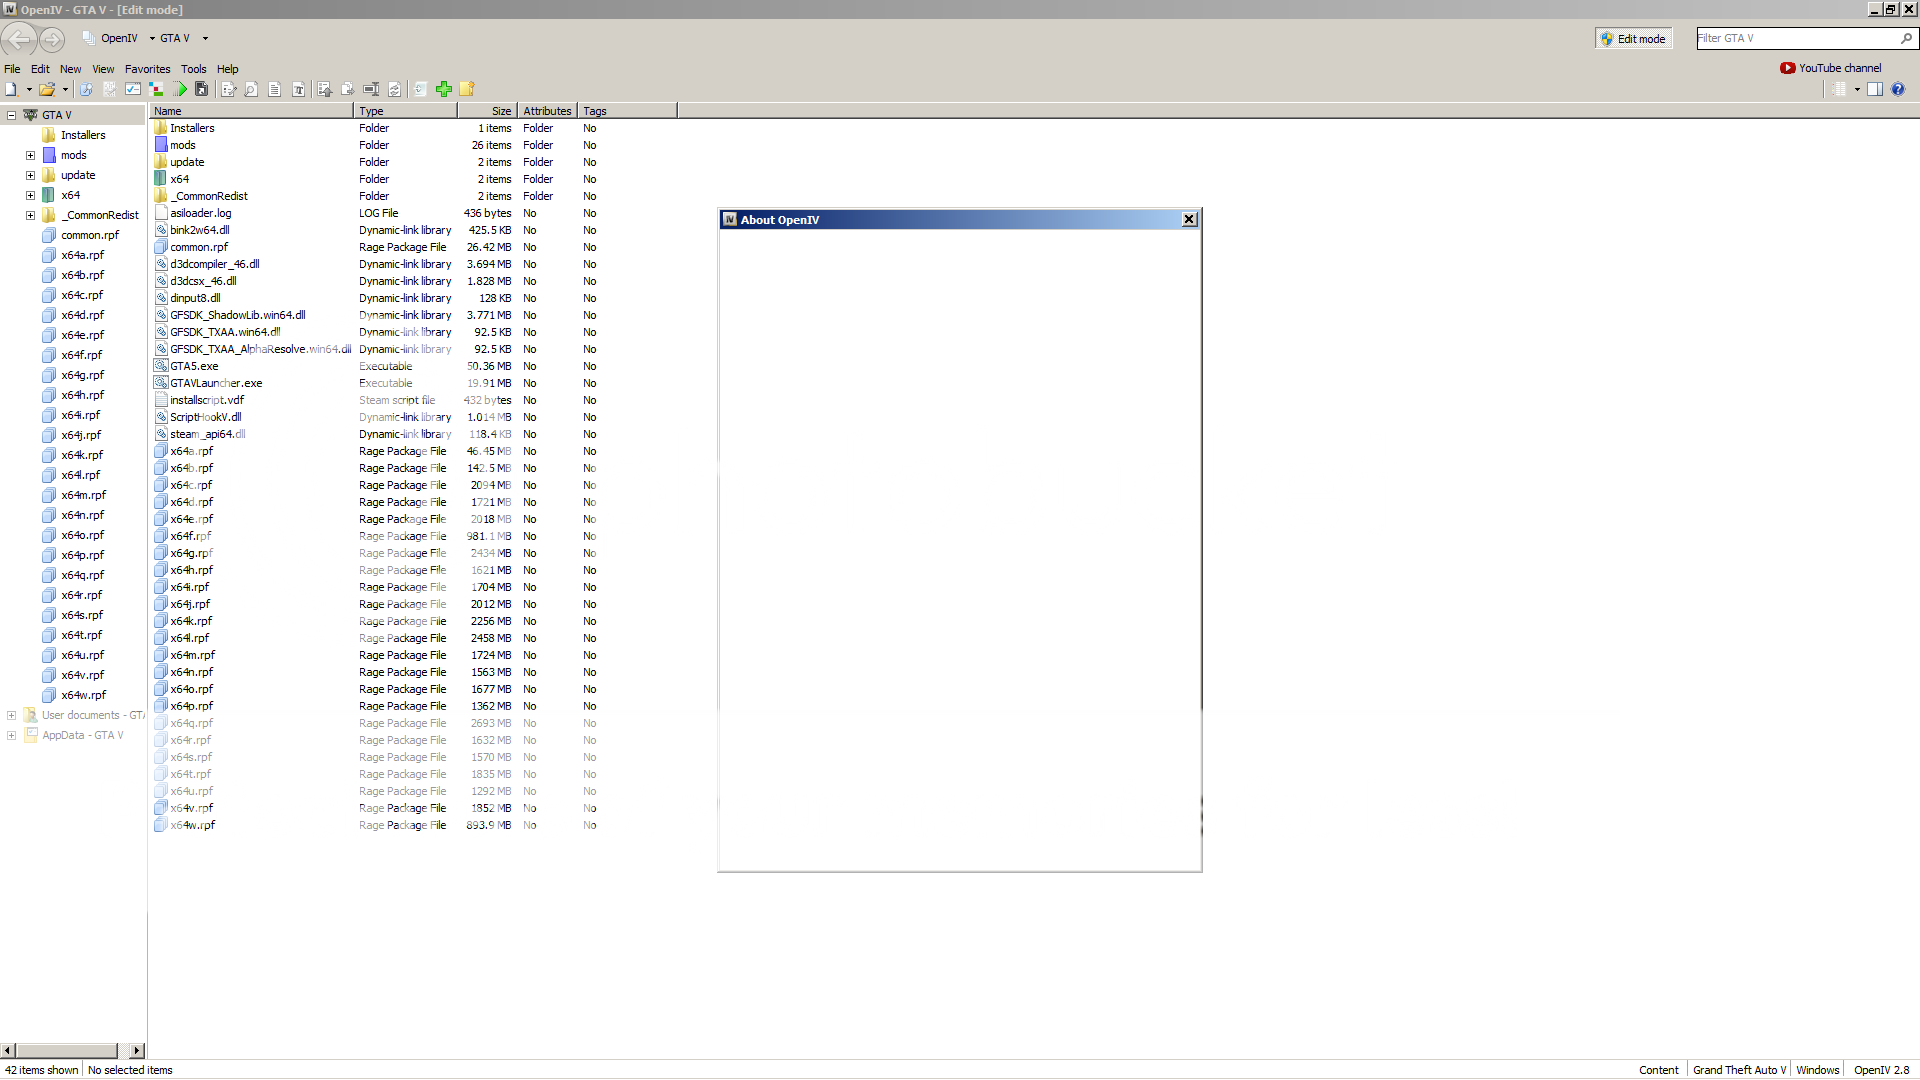Click Grand Theft Auto V in the status bar

1738,1069
